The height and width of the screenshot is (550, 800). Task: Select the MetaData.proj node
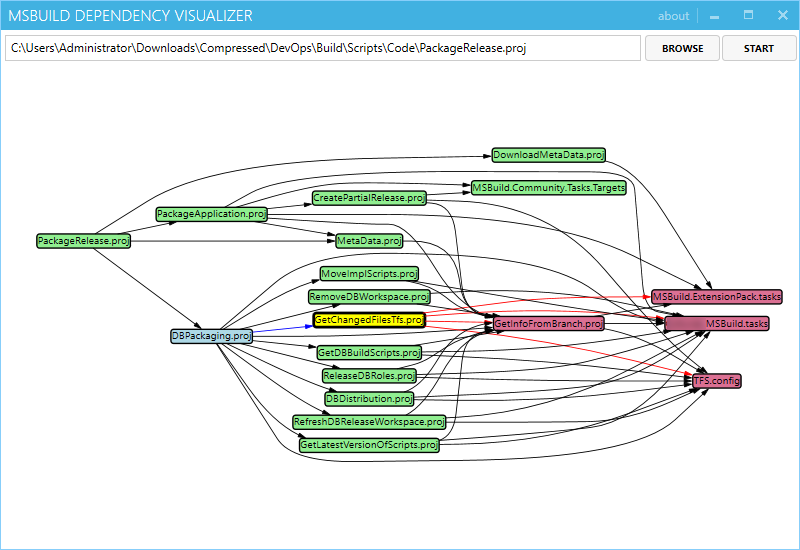click(368, 241)
